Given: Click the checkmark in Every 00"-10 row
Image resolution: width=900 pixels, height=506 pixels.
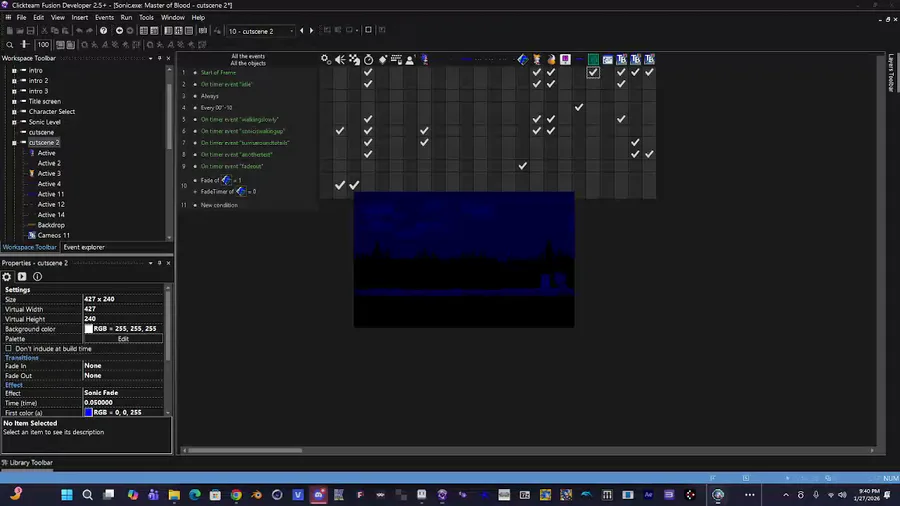Looking at the screenshot, I should 579,107.
